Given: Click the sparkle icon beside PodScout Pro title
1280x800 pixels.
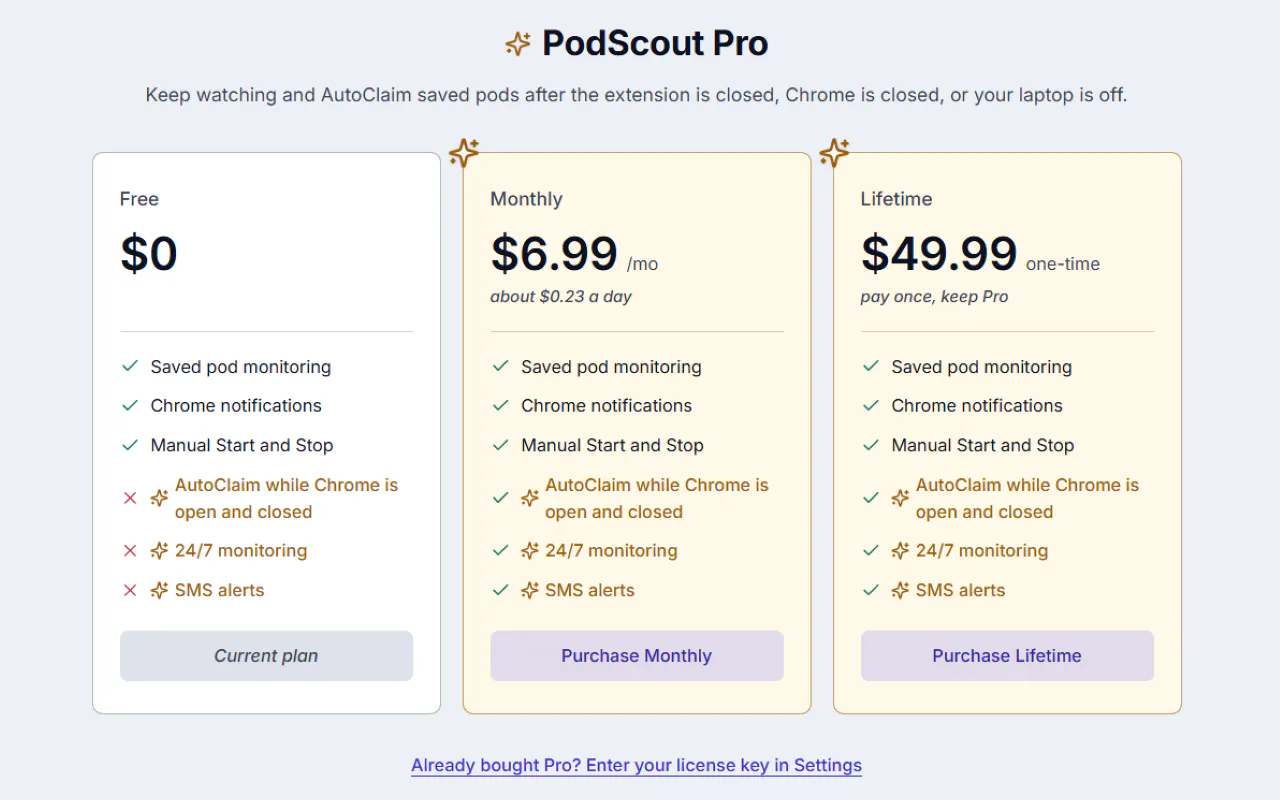Looking at the screenshot, I should point(518,44).
